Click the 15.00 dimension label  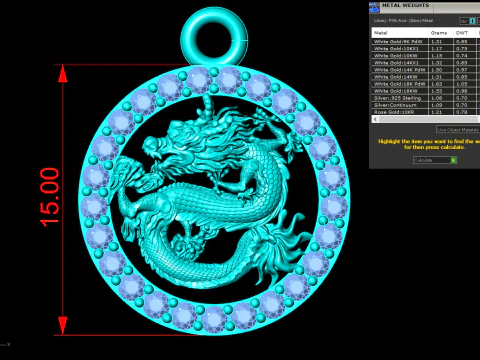click(50, 197)
